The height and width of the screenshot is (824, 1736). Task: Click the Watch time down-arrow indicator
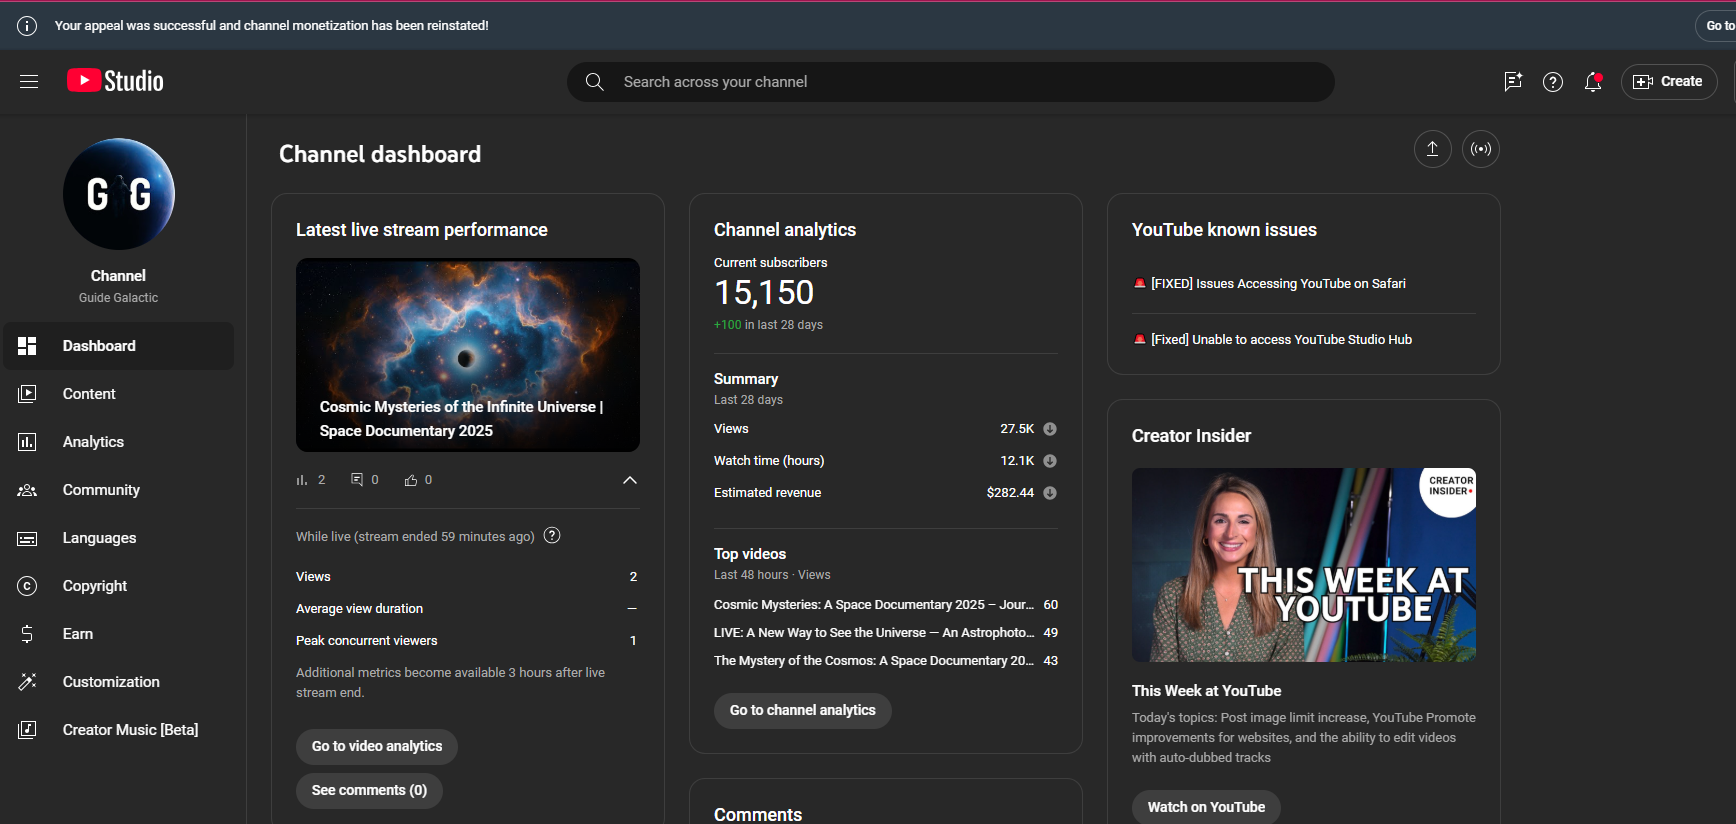point(1050,461)
